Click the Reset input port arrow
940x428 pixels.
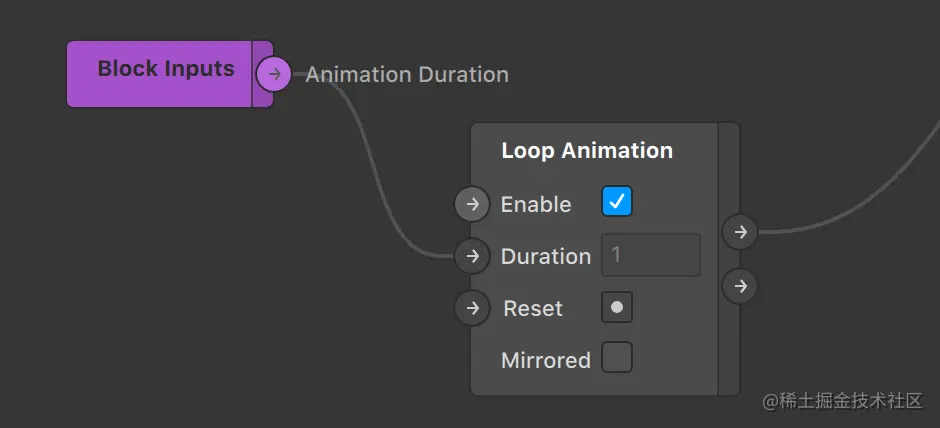coord(472,308)
